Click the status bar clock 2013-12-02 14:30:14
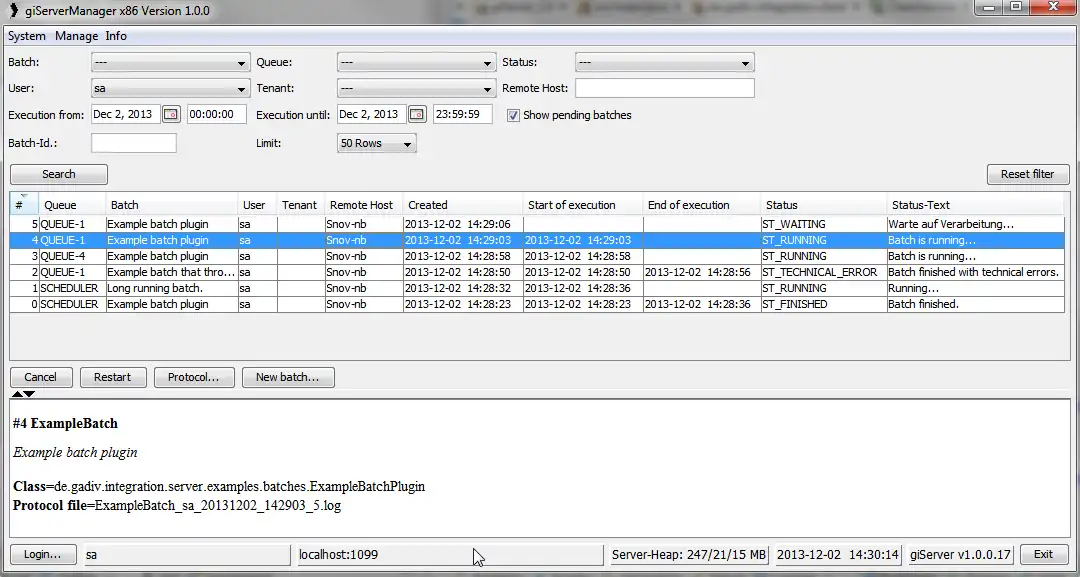The image size is (1080, 577). (x=838, y=554)
